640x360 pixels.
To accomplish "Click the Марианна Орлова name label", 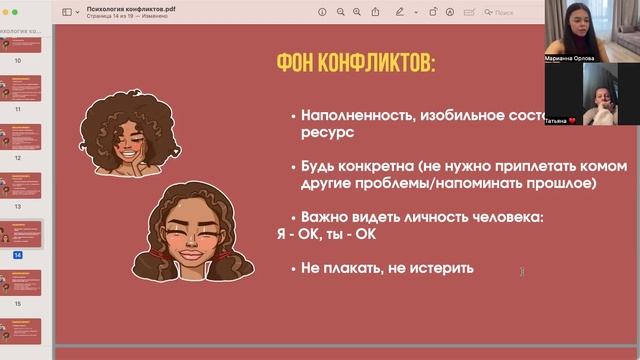I will click(569, 58).
